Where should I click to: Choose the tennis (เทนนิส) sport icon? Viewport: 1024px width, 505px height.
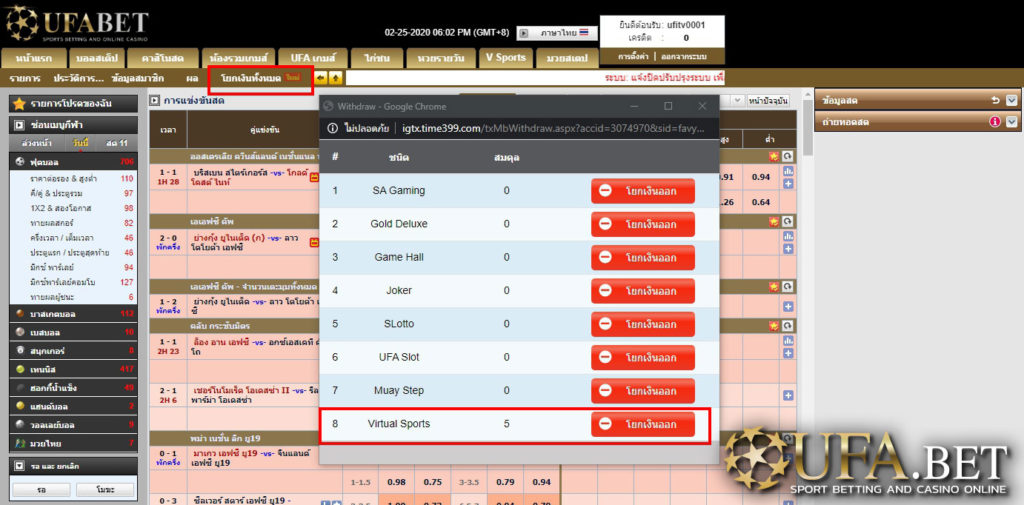pyautogui.click(x=21, y=369)
